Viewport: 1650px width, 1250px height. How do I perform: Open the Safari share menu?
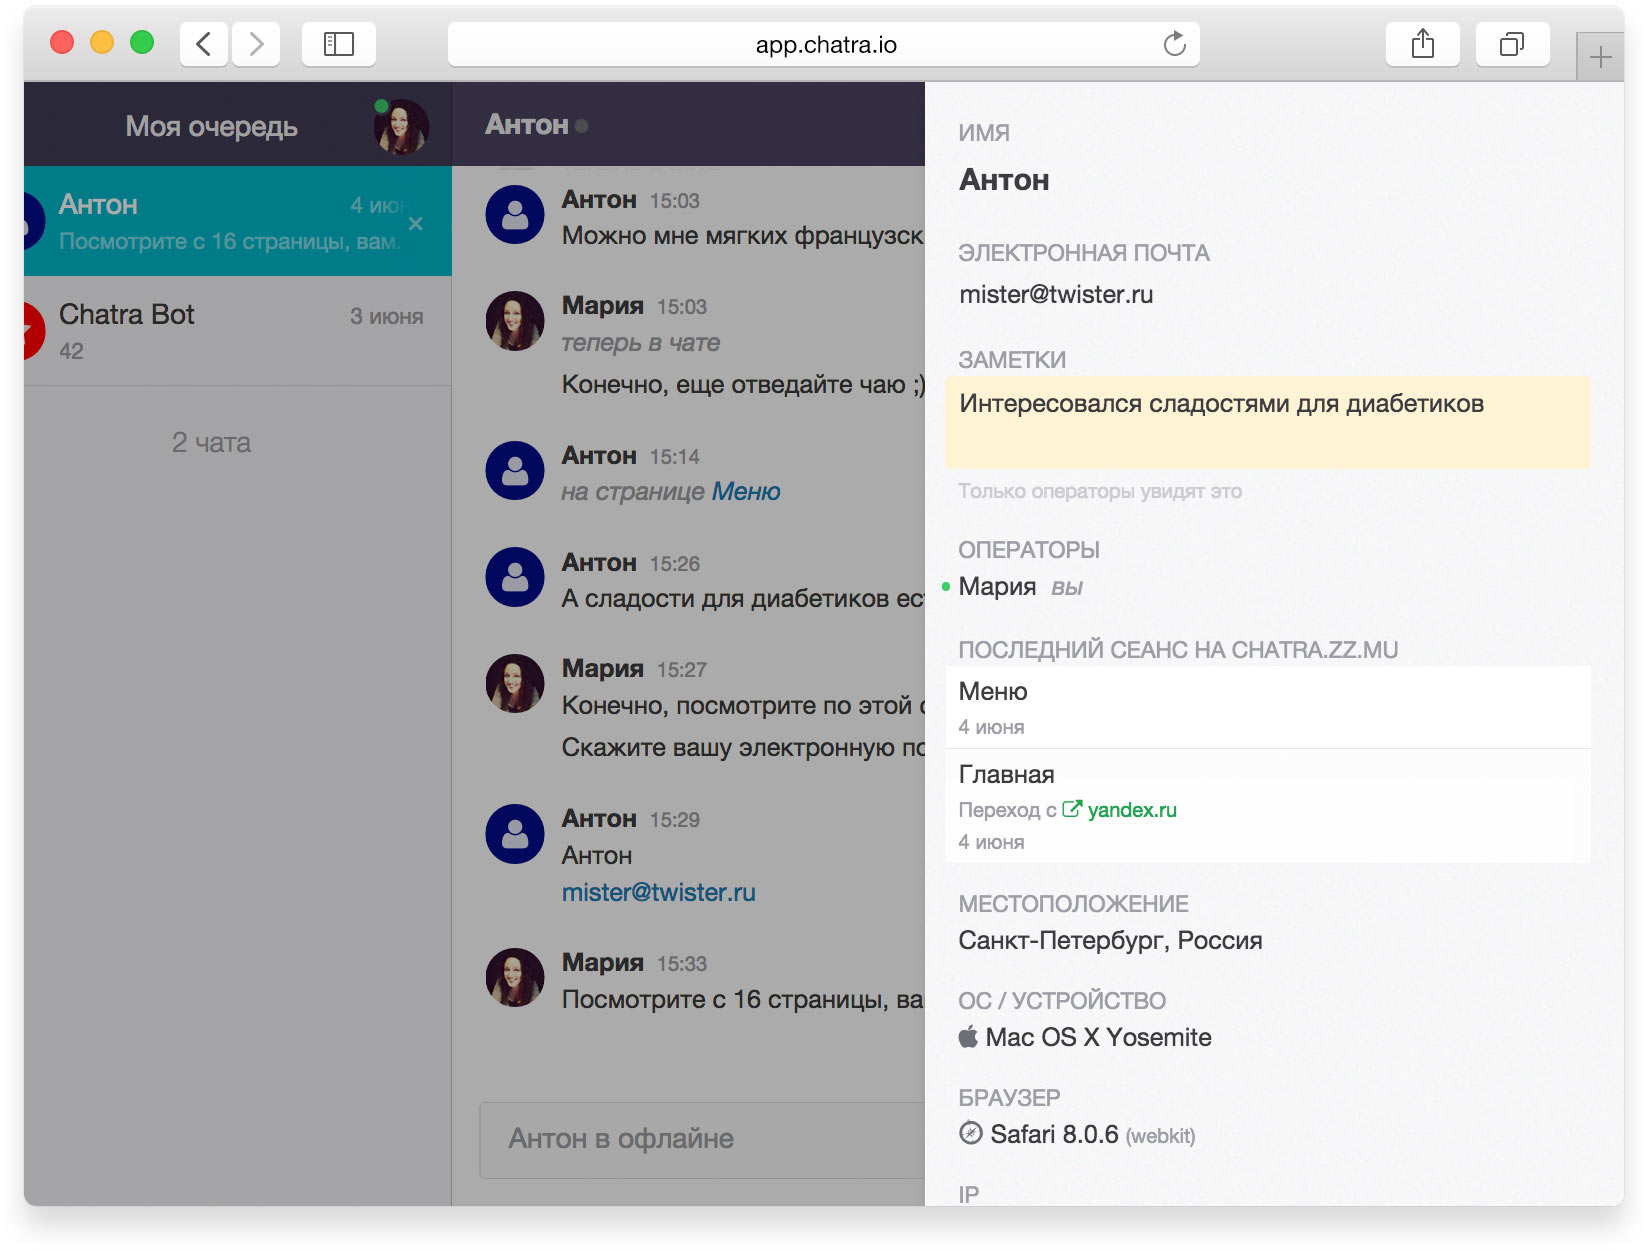(x=1422, y=44)
